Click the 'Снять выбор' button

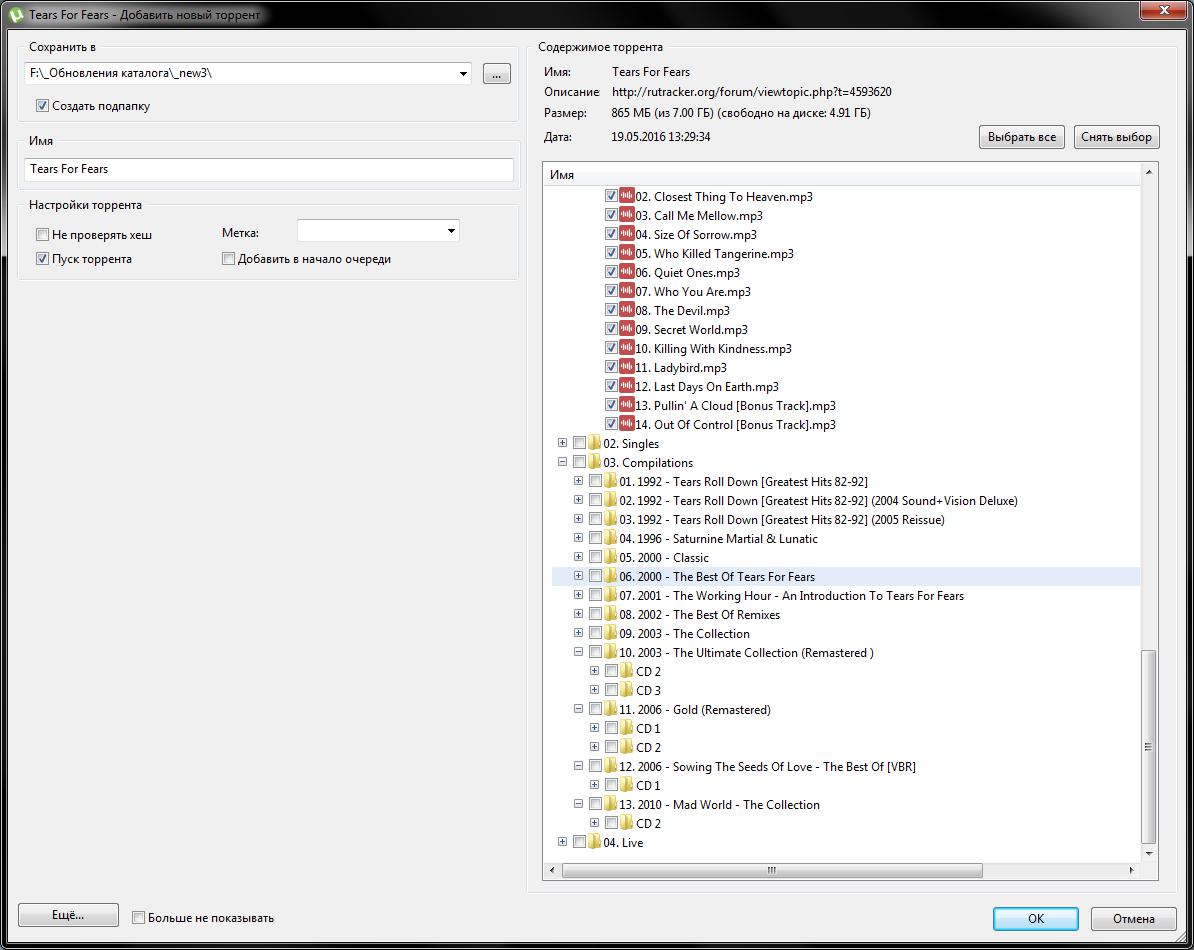pyautogui.click(x=1116, y=137)
